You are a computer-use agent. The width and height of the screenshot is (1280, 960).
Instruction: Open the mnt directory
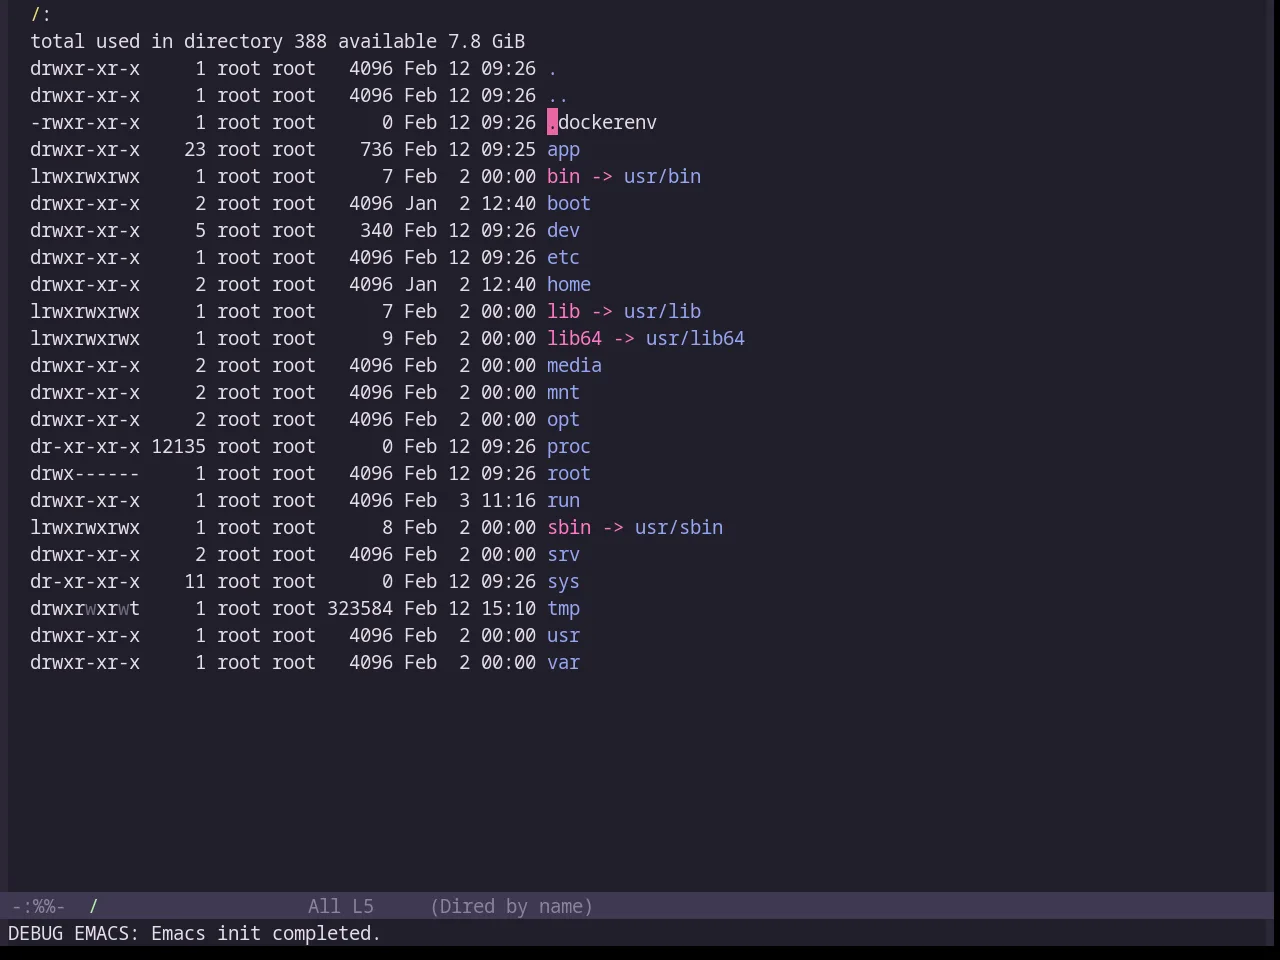click(x=563, y=393)
